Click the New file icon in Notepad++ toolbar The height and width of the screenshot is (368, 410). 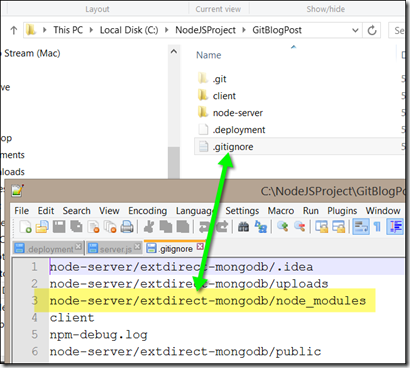click(25, 227)
